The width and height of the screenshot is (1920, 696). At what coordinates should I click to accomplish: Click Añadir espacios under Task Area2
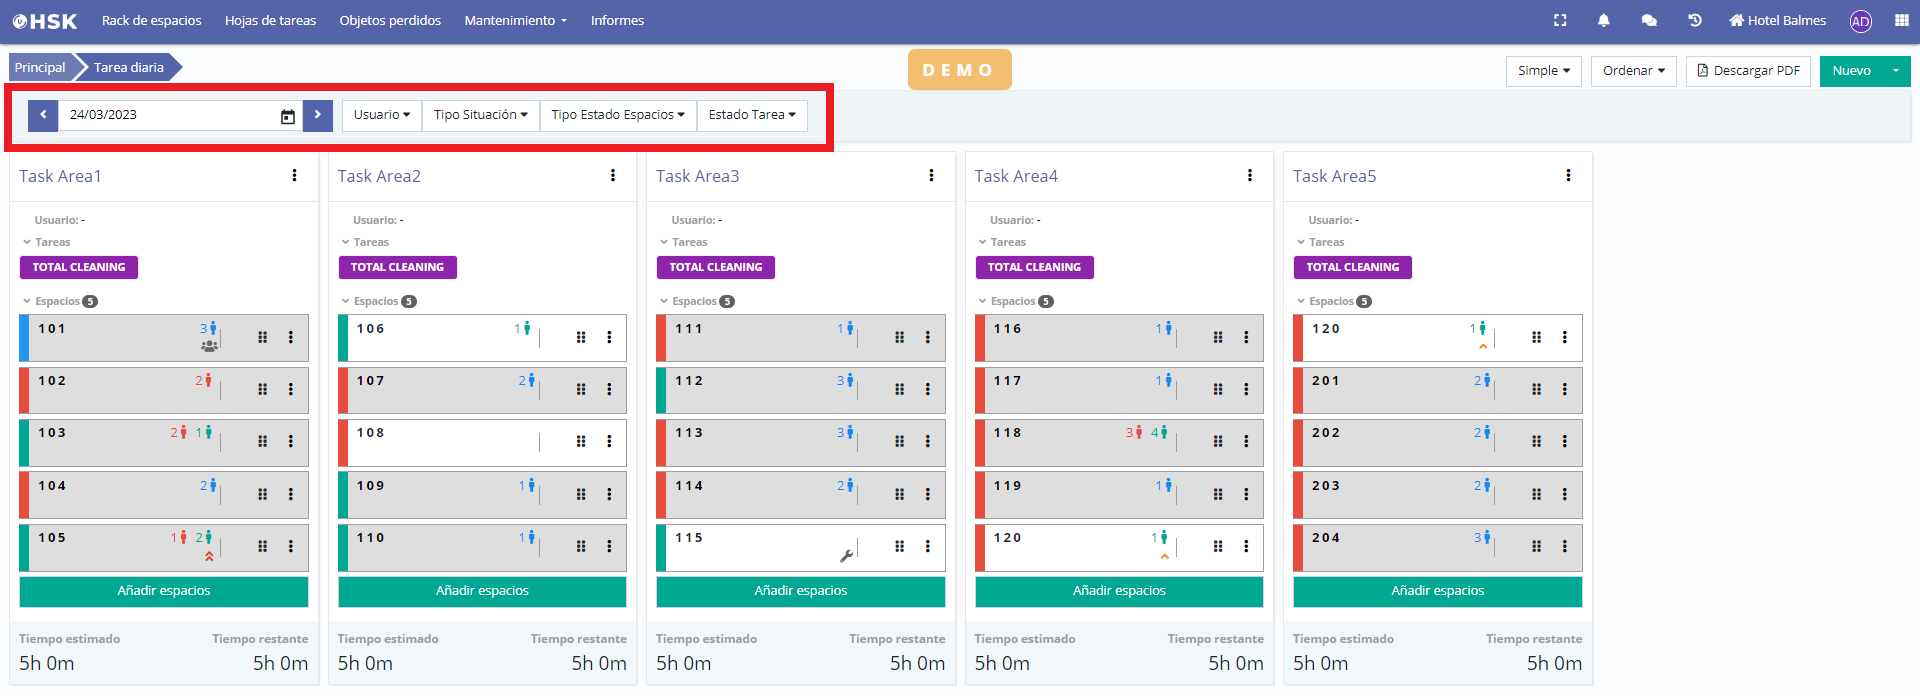[482, 591]
